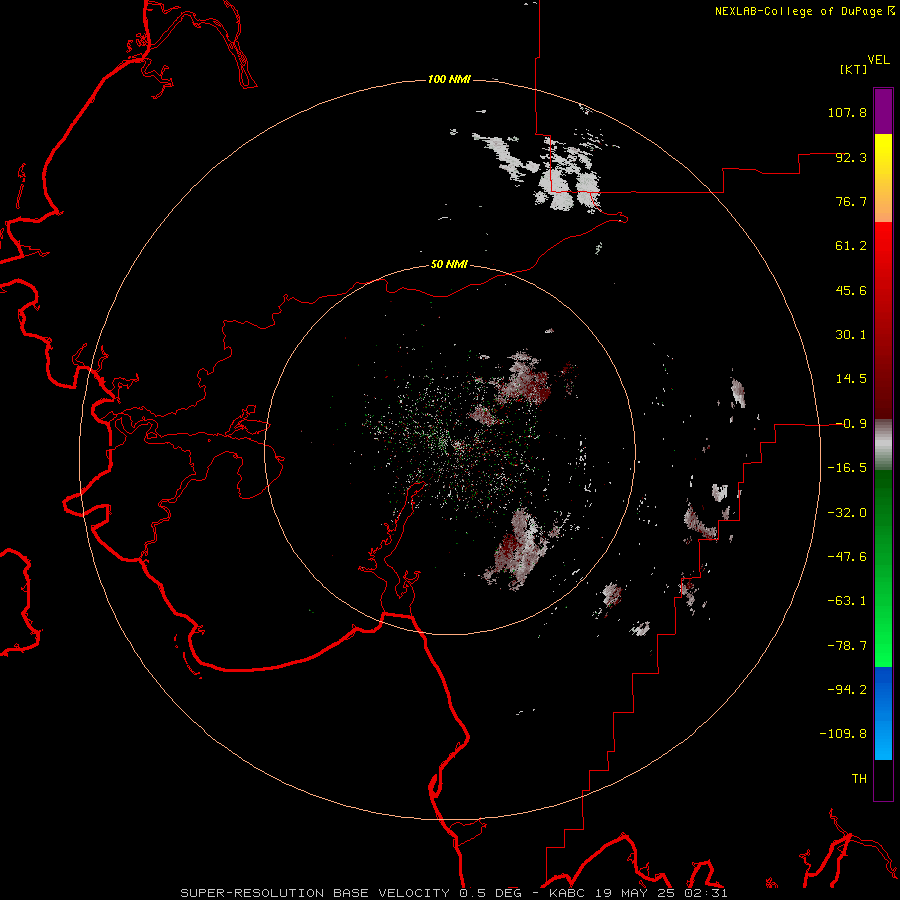This screenshot has width=900, height=900.
Task: Click the 19 MAY 25 02:31 timestamp
Action: (x=659, y=893)
